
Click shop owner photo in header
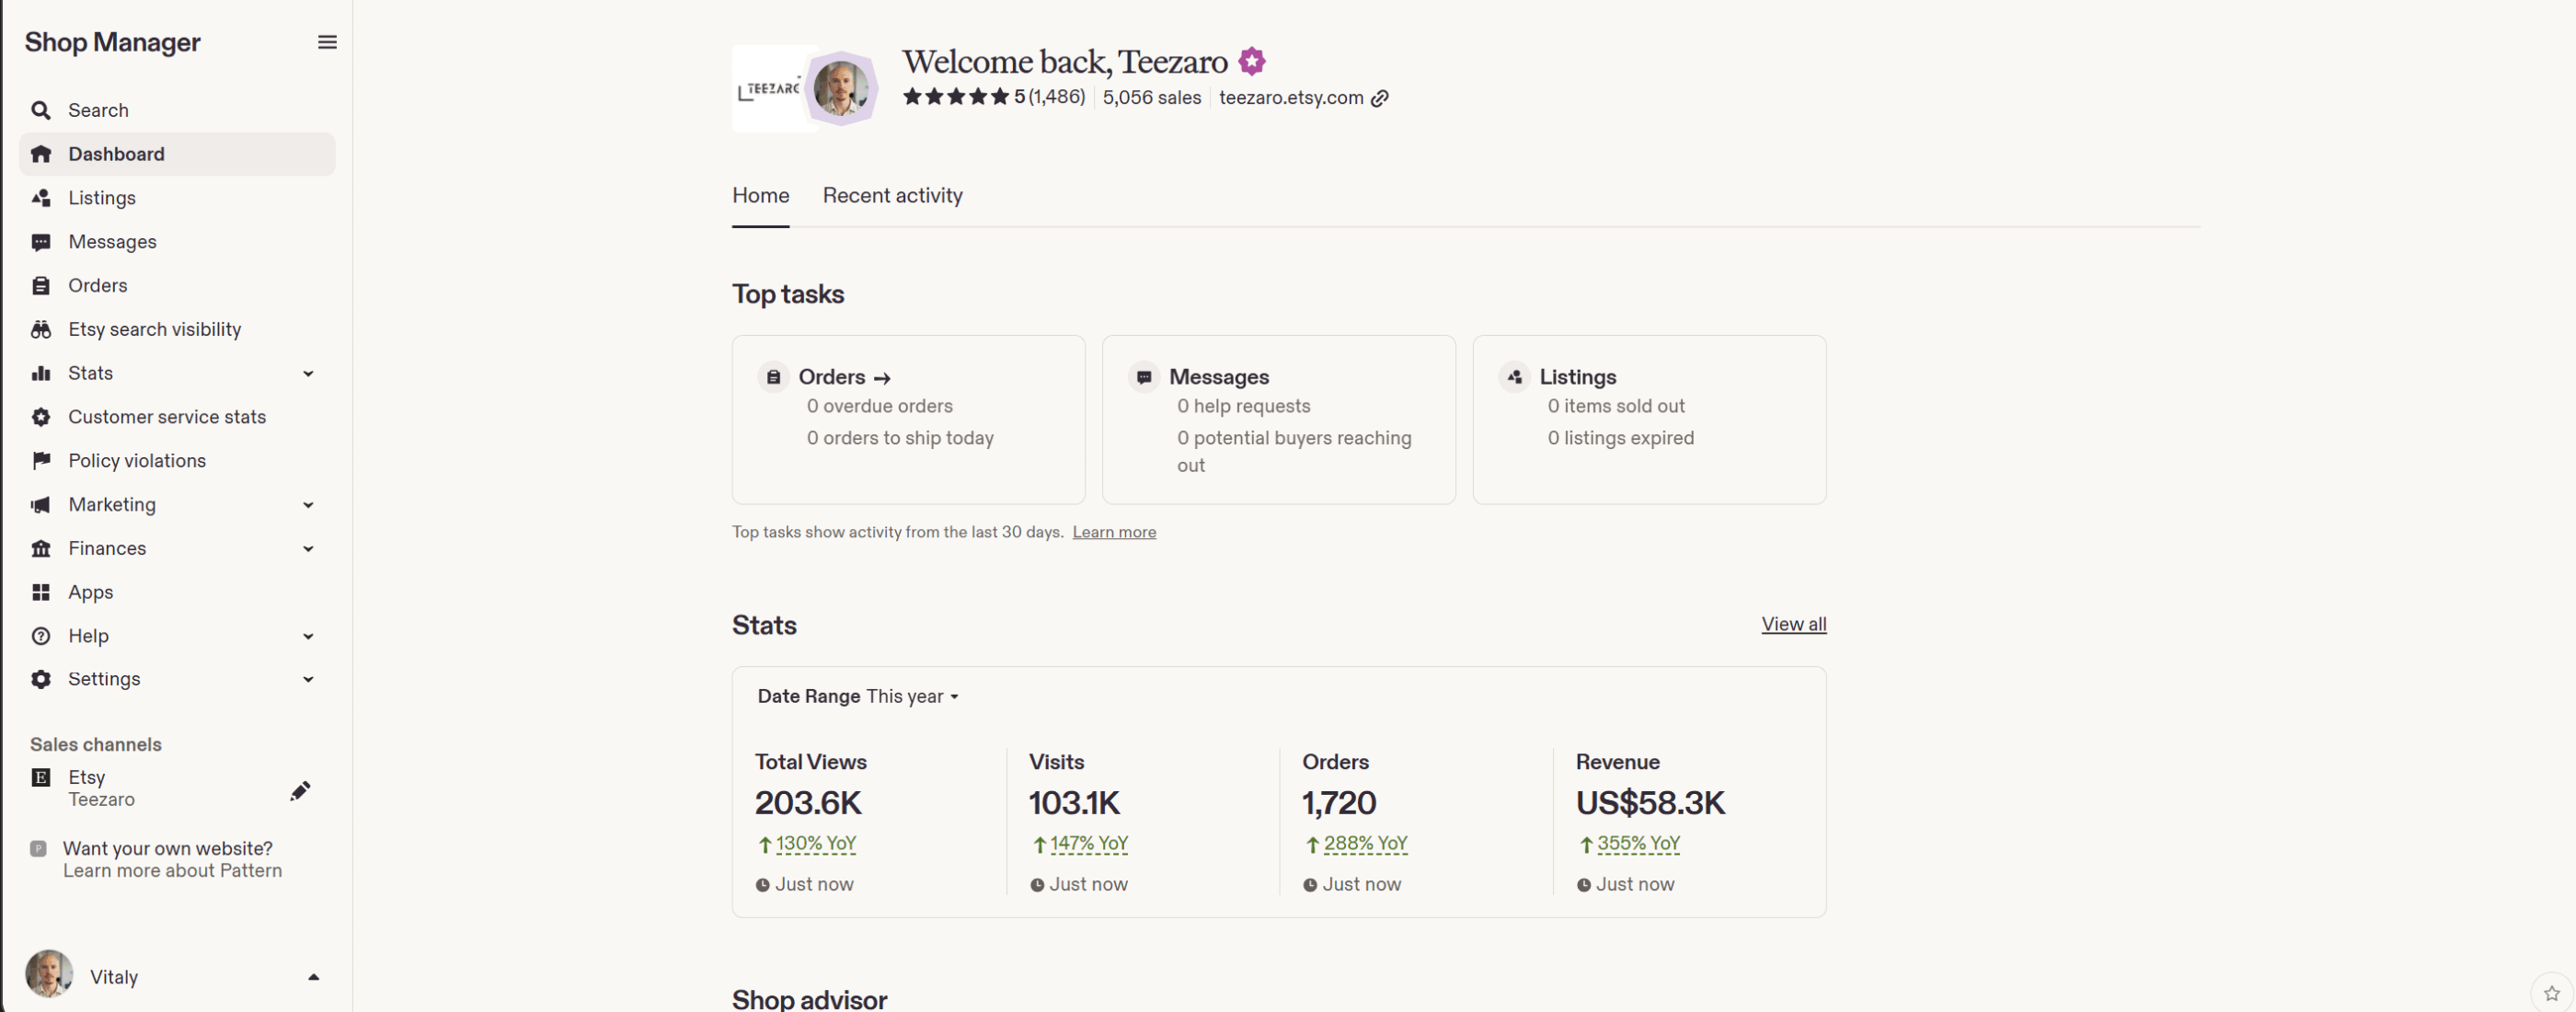pos(842,89)
